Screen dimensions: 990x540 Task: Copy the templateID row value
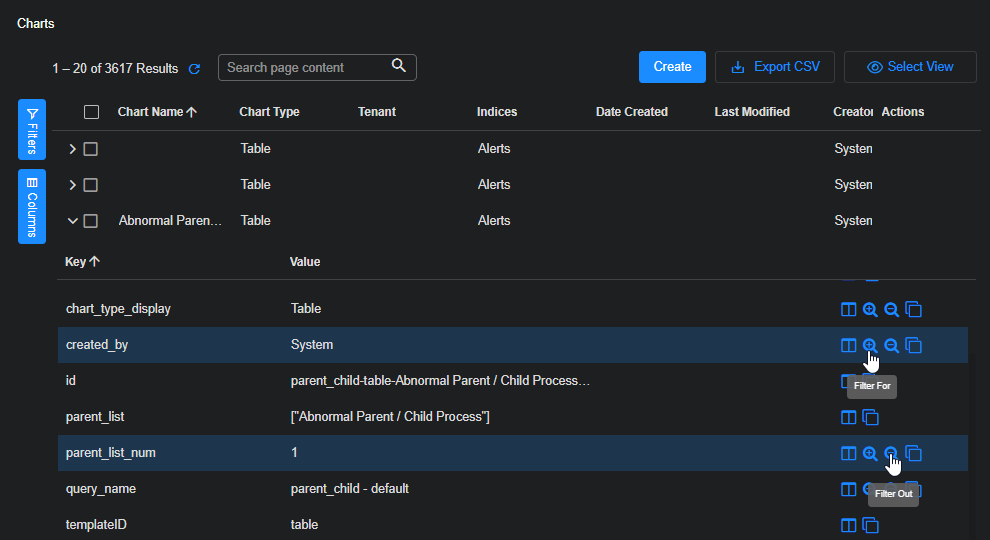(x=870, y=526)
